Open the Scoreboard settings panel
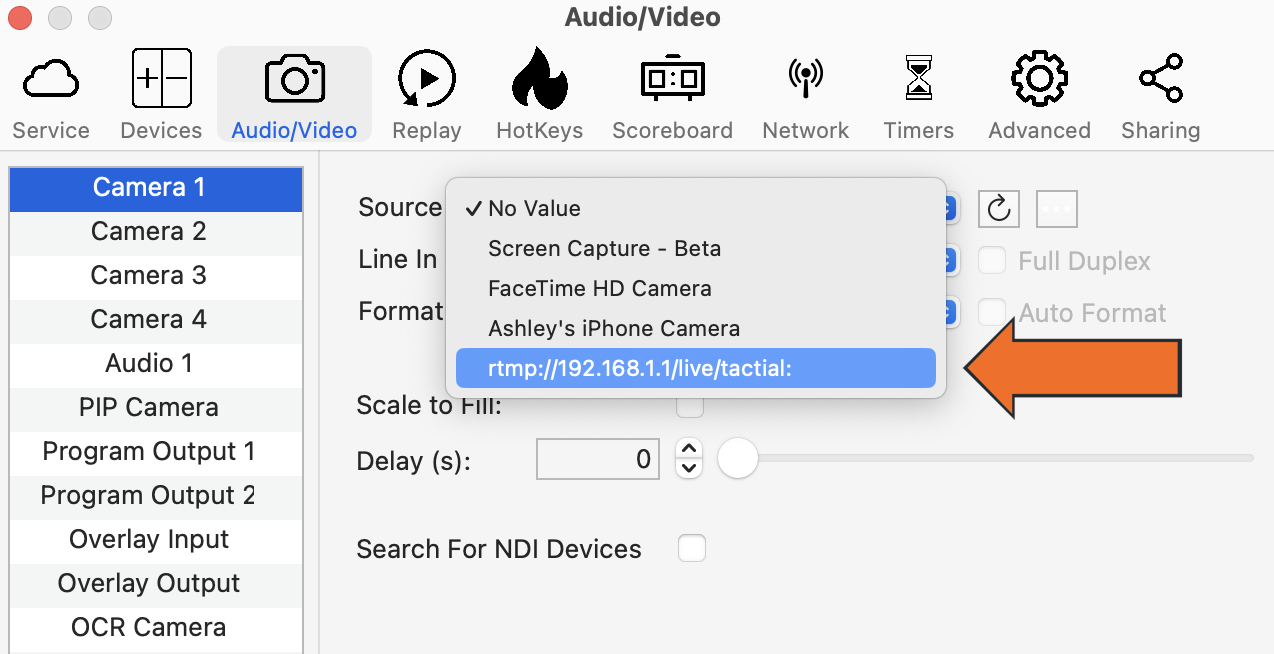Viewport: 1274px width, 654px height. pyautogui.click(x=672, y=92)
